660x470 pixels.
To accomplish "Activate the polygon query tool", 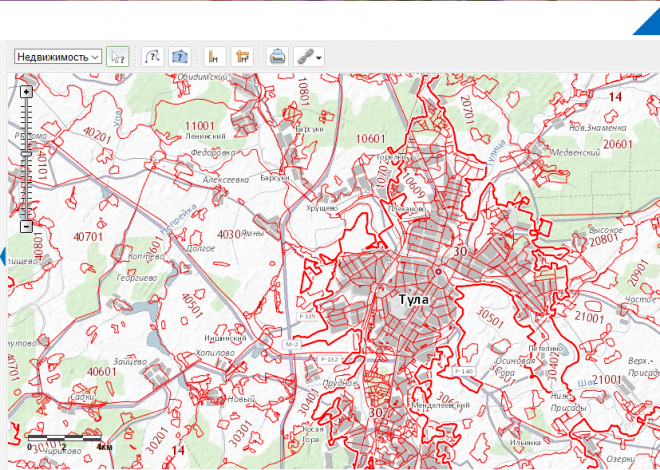I will (180, 57).
